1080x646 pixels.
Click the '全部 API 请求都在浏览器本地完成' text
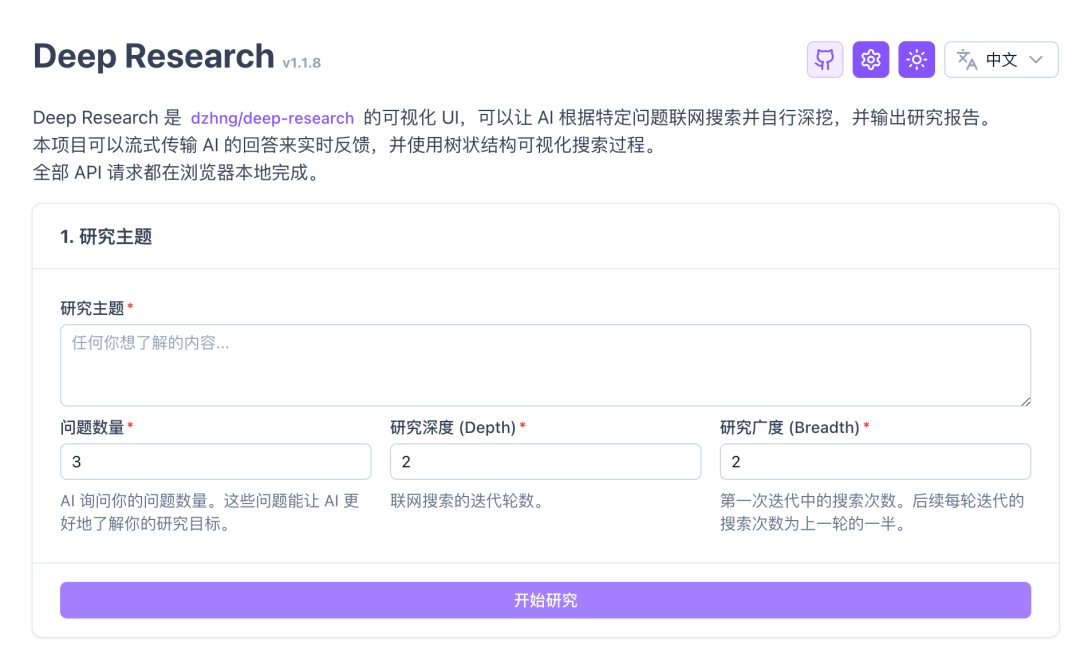(x=177, y=172)
